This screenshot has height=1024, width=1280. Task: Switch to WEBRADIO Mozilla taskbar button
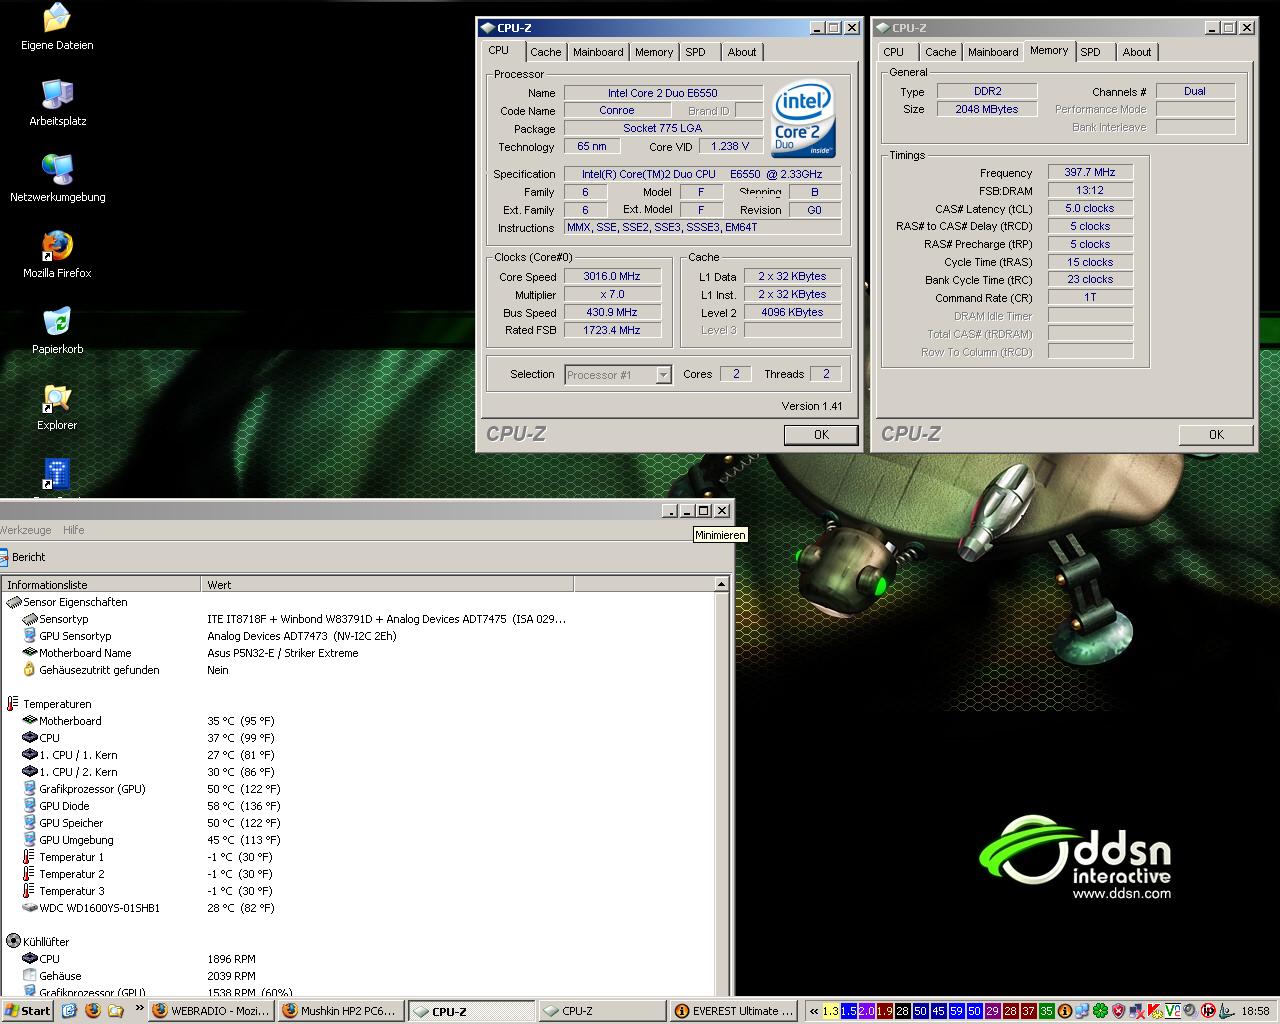pos(211,1011)
